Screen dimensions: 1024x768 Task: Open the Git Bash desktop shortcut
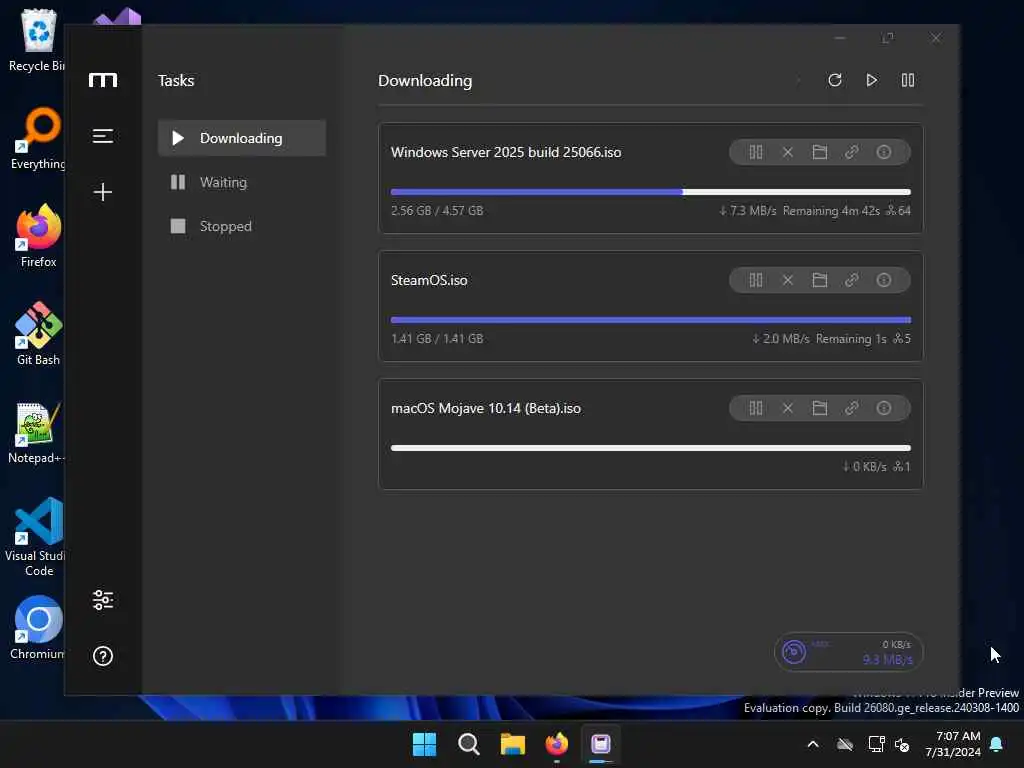click(39, 333)
